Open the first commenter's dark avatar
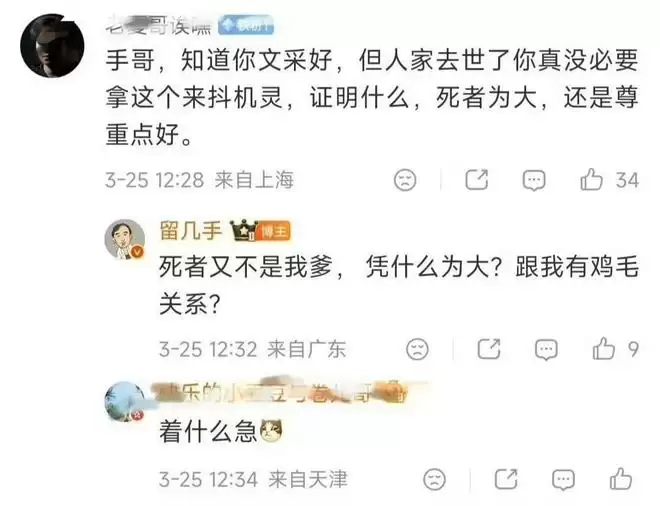The width and height of the screenshot is (660, 506). tap(52, 45)
